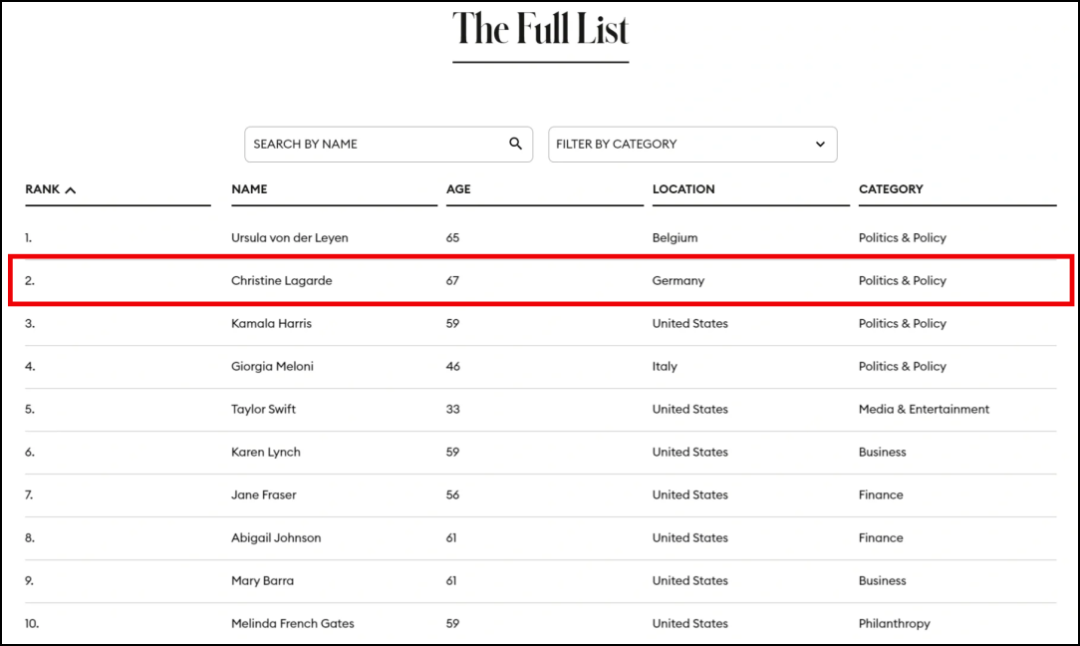
Task: Open Christine Lagarde's profile entry
Action: tap(281, 280)
